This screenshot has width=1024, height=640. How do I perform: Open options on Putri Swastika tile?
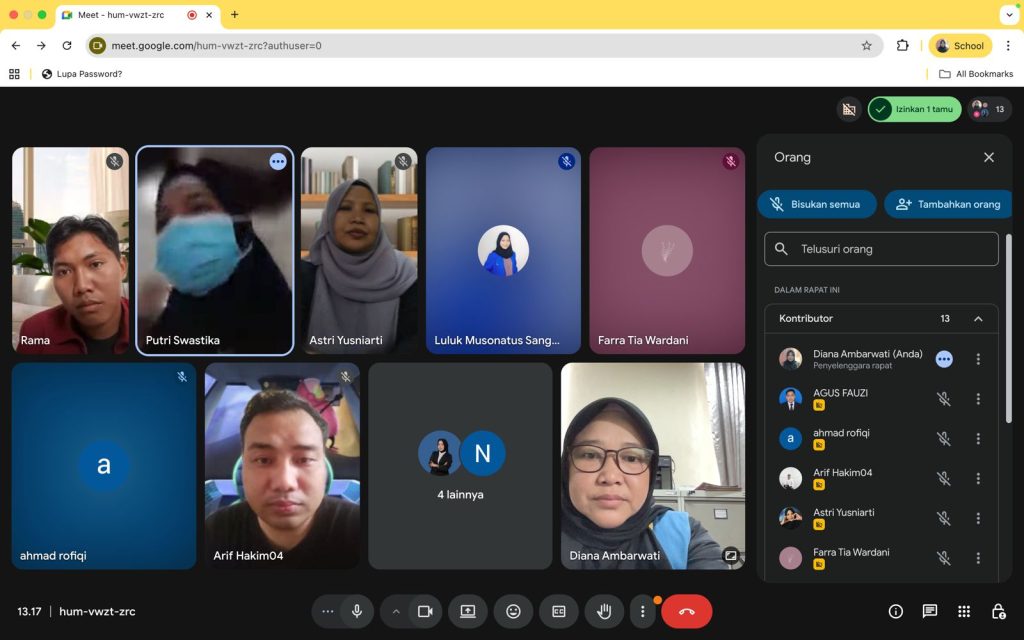[x=278, y=162]
